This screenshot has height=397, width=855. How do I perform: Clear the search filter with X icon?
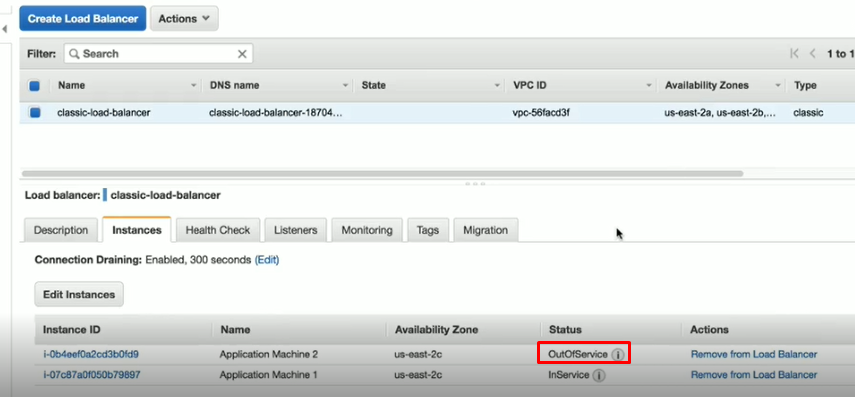pos(242,54)
